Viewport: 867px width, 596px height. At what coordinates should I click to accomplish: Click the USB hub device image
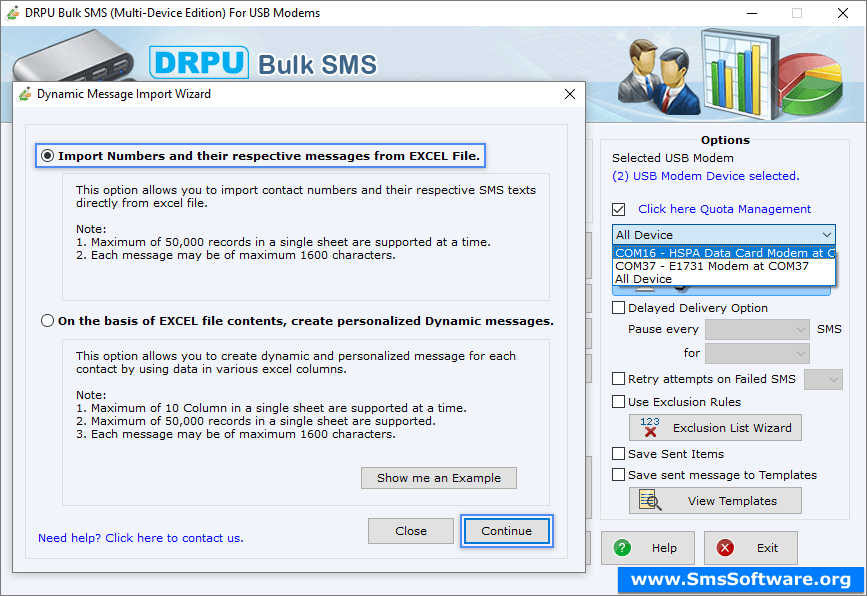point(73,56)
